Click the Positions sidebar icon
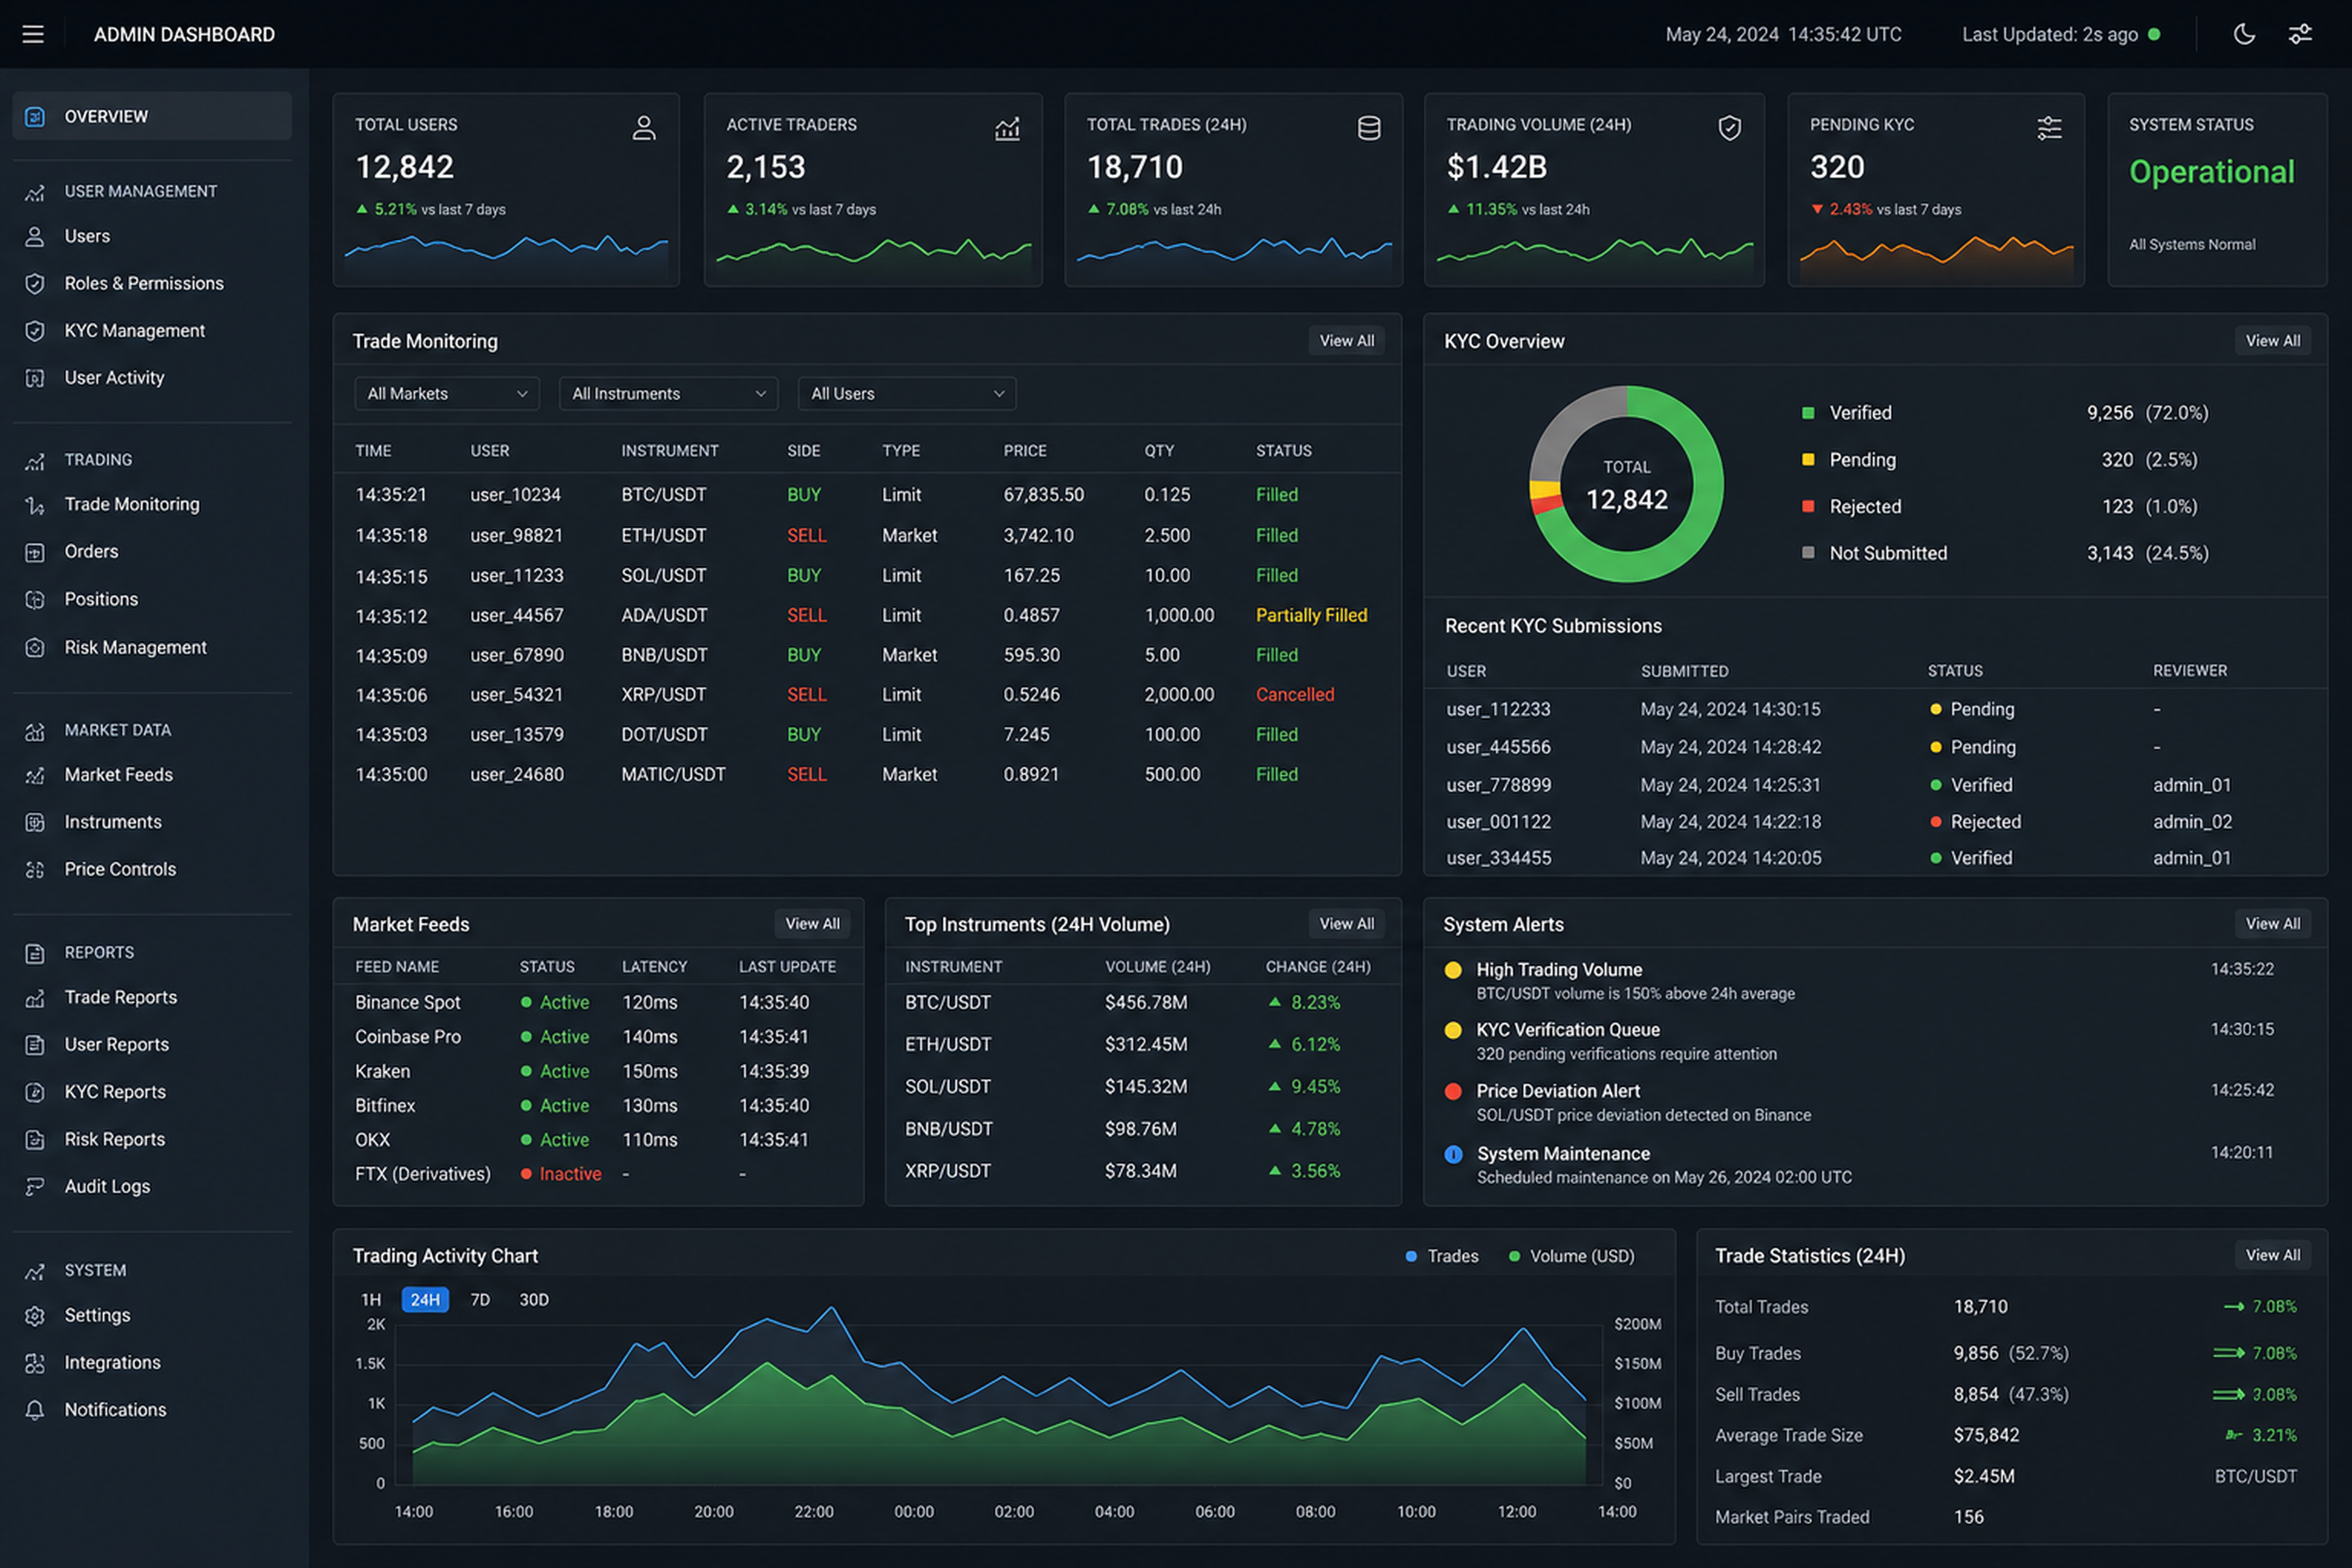This screenshot has height=1568, width=2352. [x=35, y=600]
